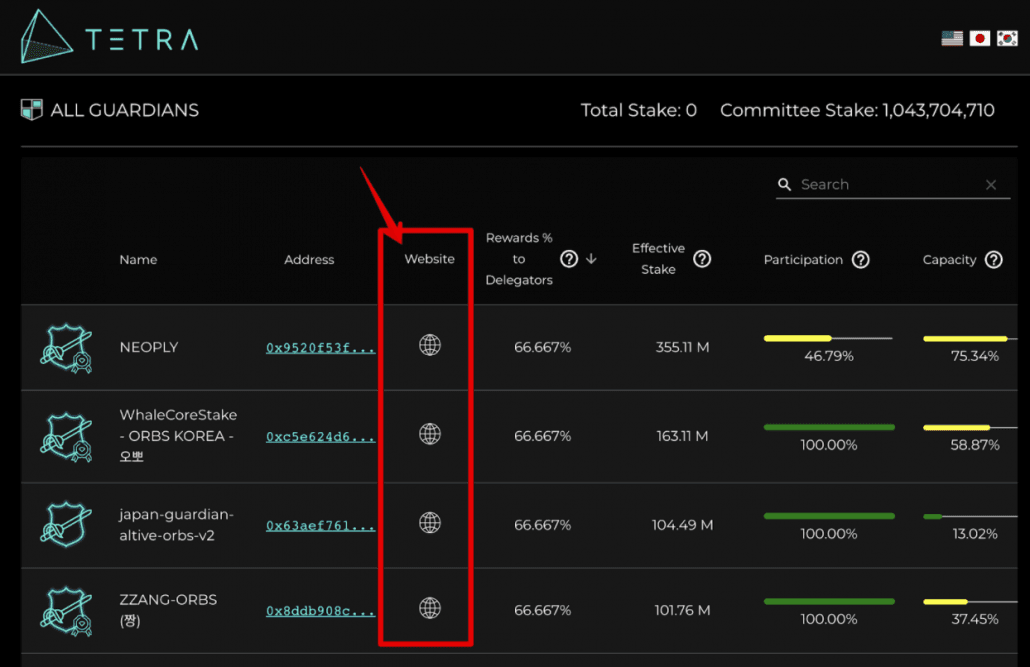Click the Participation column header
Screen dimensions: 1030x667
pyautogui.click(x=803, y=260)
